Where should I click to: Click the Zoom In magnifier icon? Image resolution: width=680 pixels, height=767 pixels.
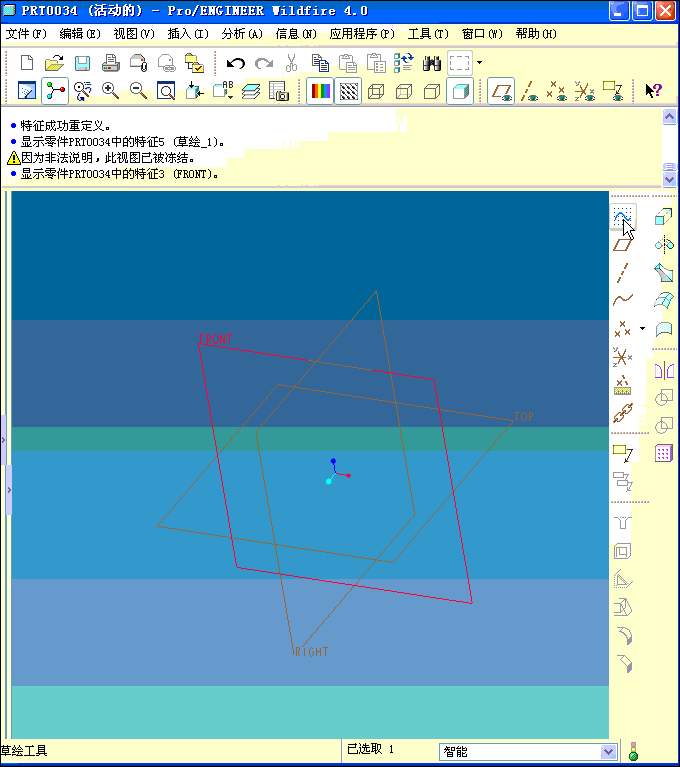point(110,91)
